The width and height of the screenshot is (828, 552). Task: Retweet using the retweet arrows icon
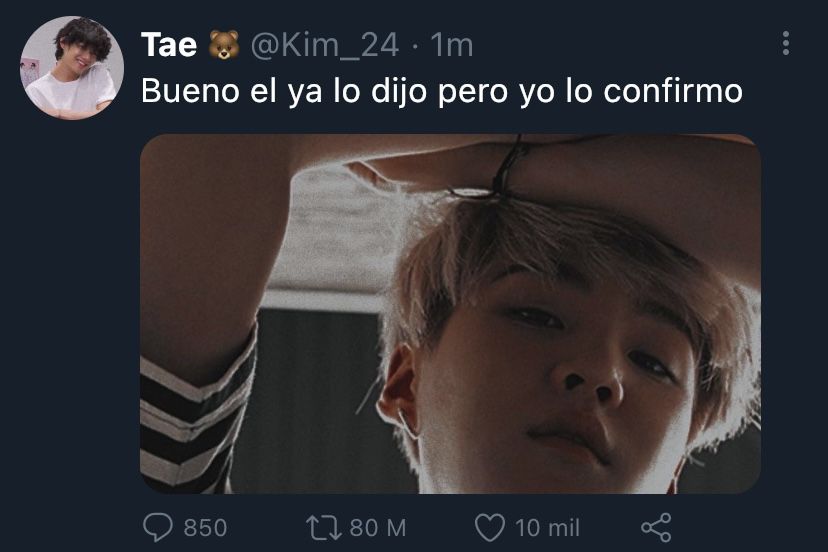coord(324,528)
